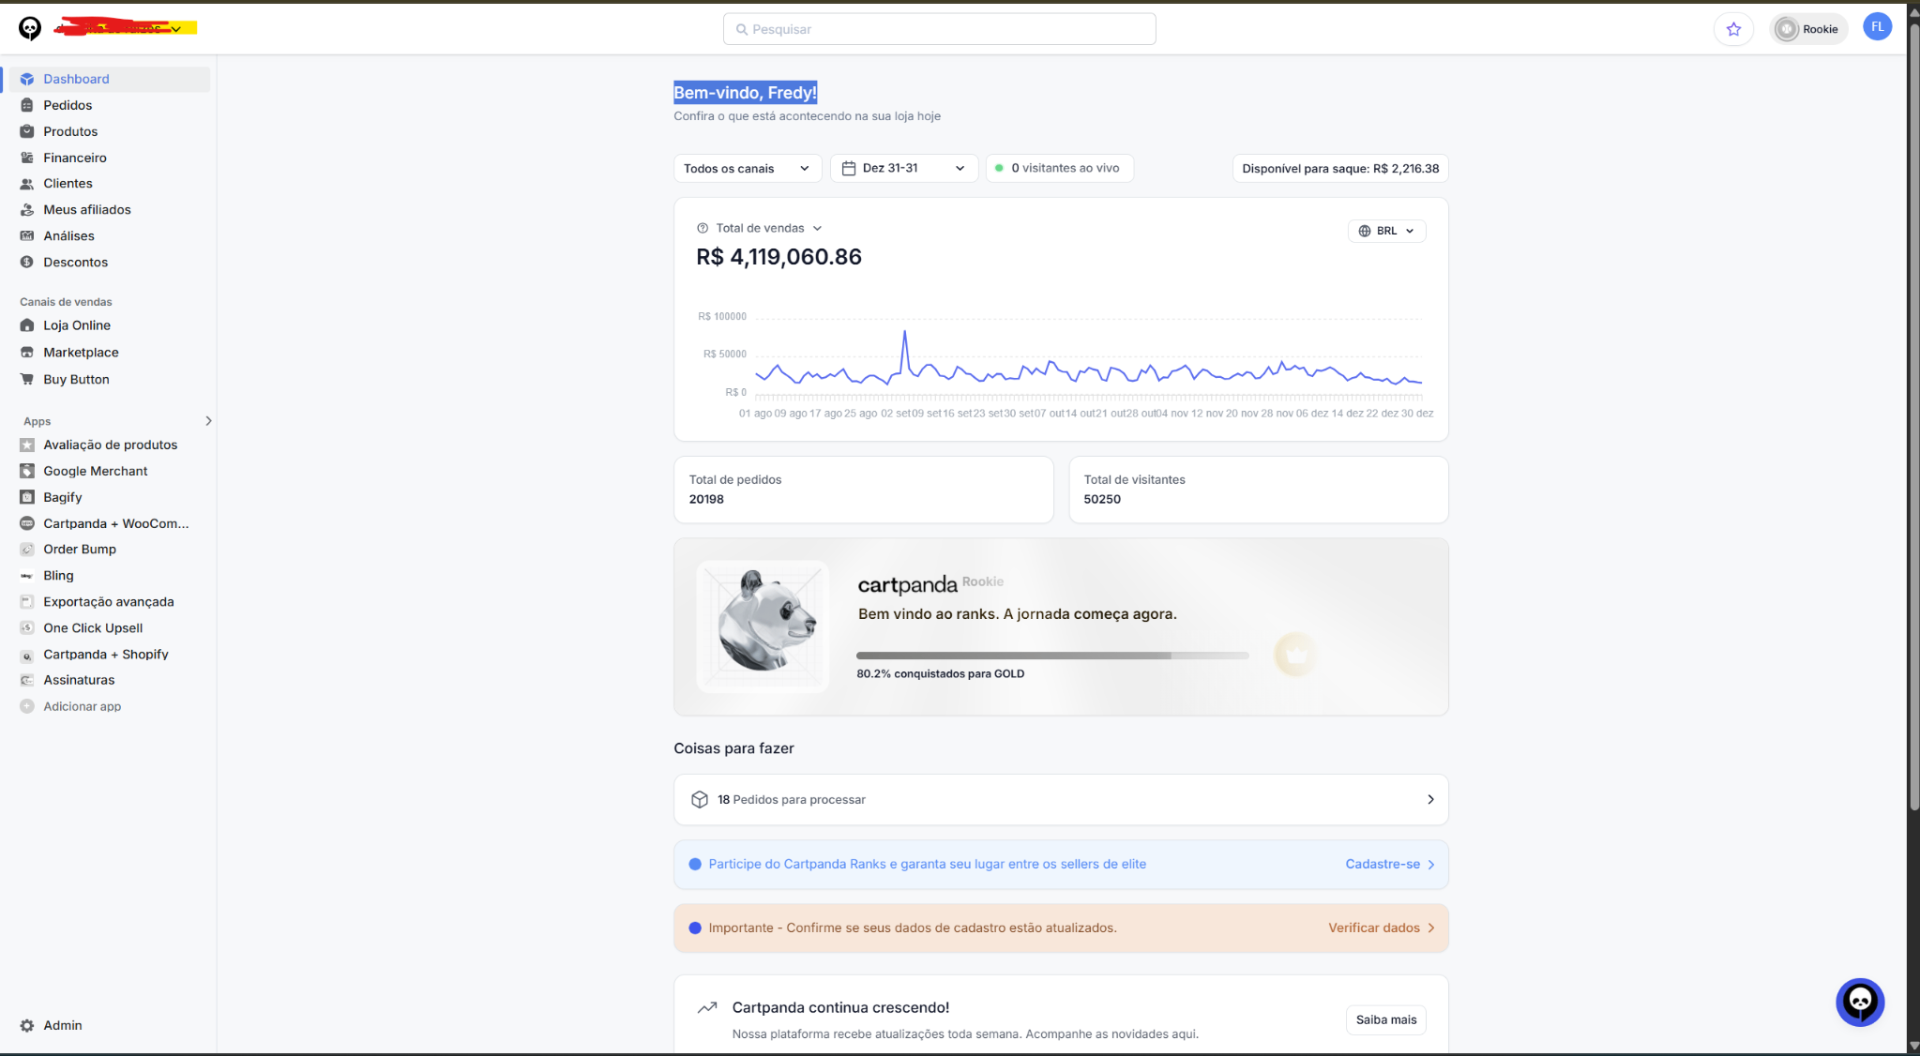This screenshot has width=1920, height=1056.
Task: Click the package icon beside Pedidos para processar
Action: [x=699, y=799]
